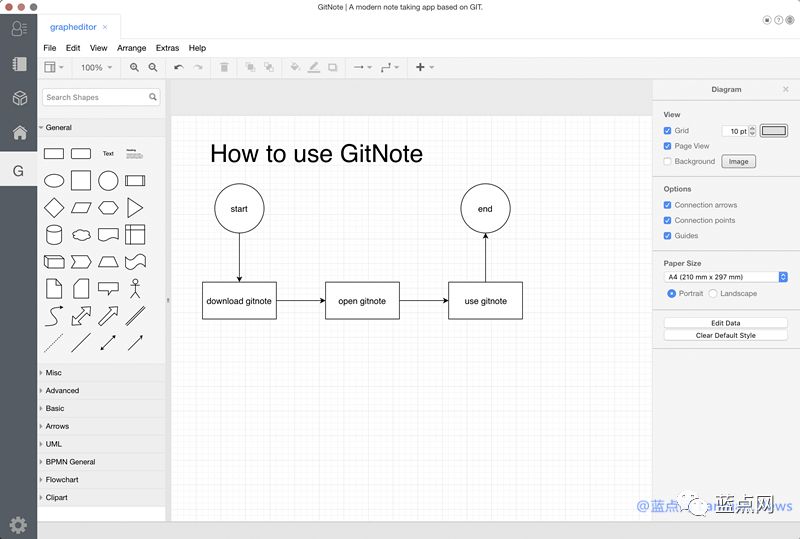Click the background Image button
The width and height of the screenshot is (800, 539).
point(738,161)
